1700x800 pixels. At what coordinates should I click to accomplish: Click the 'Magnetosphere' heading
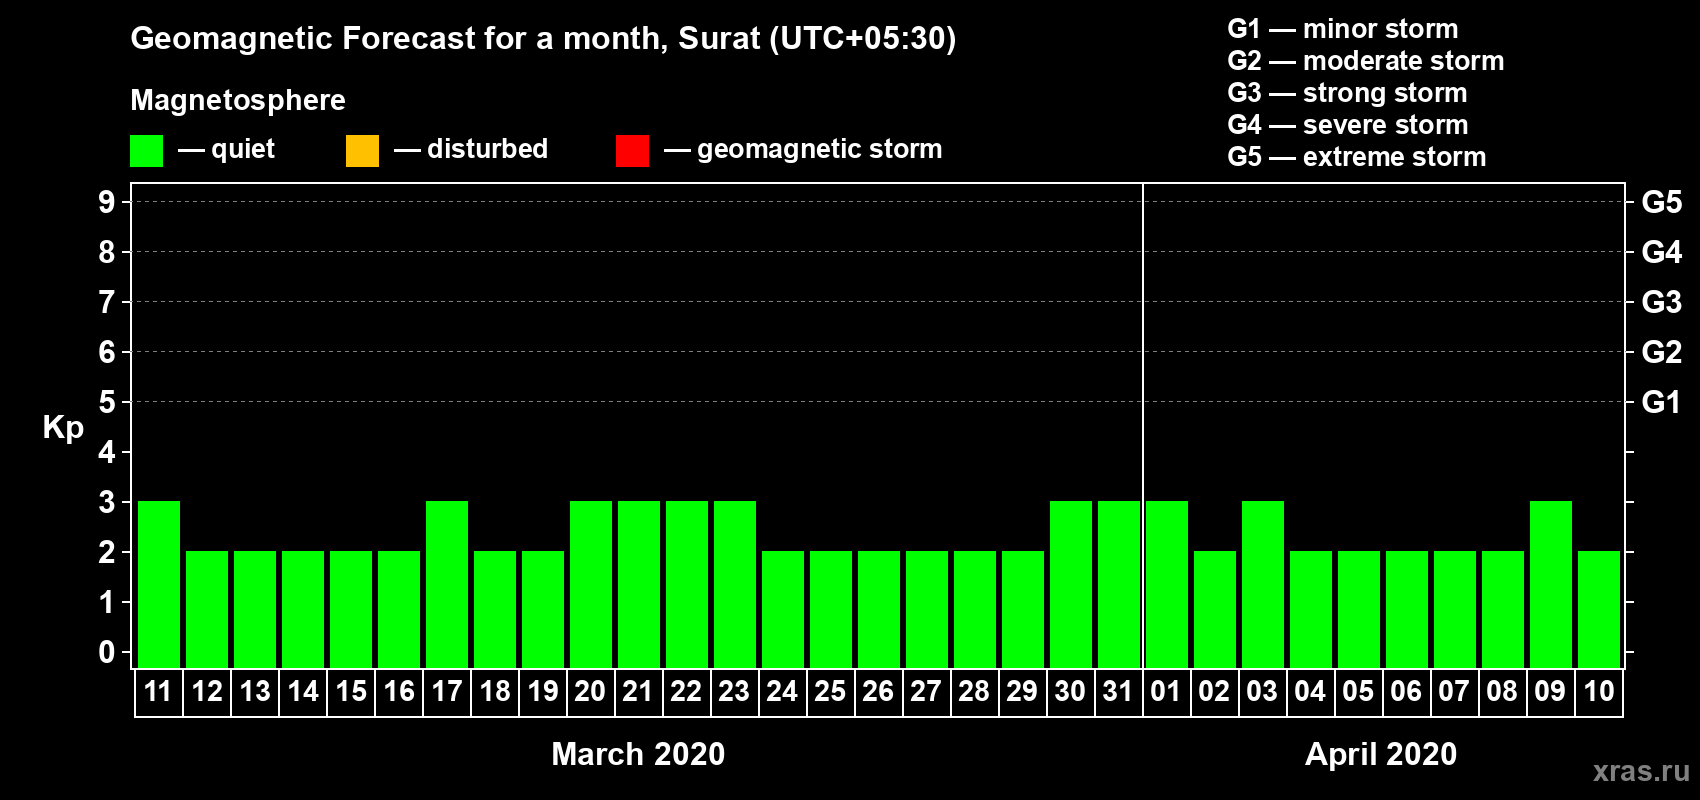click(238, 100)
